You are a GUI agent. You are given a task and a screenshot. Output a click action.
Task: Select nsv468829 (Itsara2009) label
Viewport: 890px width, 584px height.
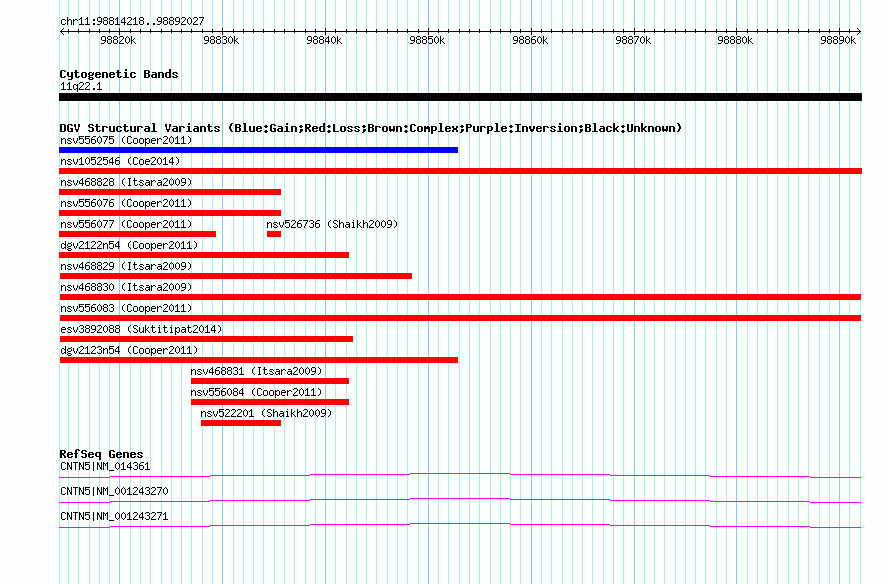coord(126,266)
